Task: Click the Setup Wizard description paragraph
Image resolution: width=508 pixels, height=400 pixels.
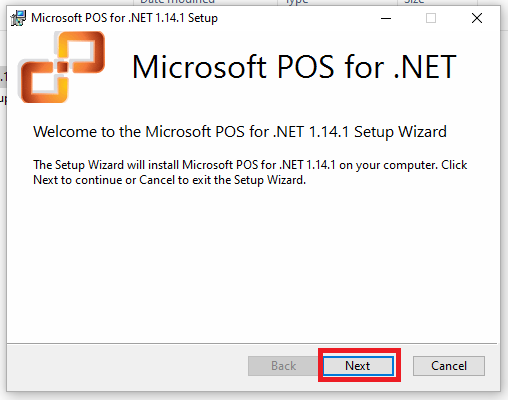Action: [x=250, y=172]
